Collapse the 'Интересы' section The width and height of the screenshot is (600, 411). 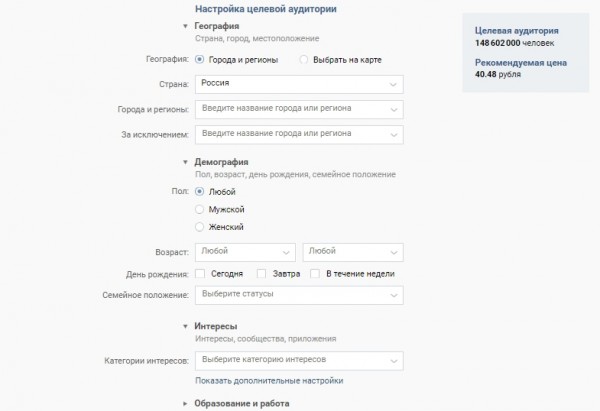coord(185,326)
